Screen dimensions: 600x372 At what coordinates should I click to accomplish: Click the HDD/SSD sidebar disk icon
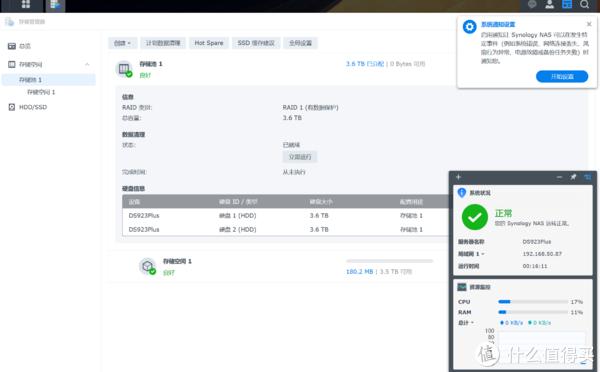tap(12, 107)
